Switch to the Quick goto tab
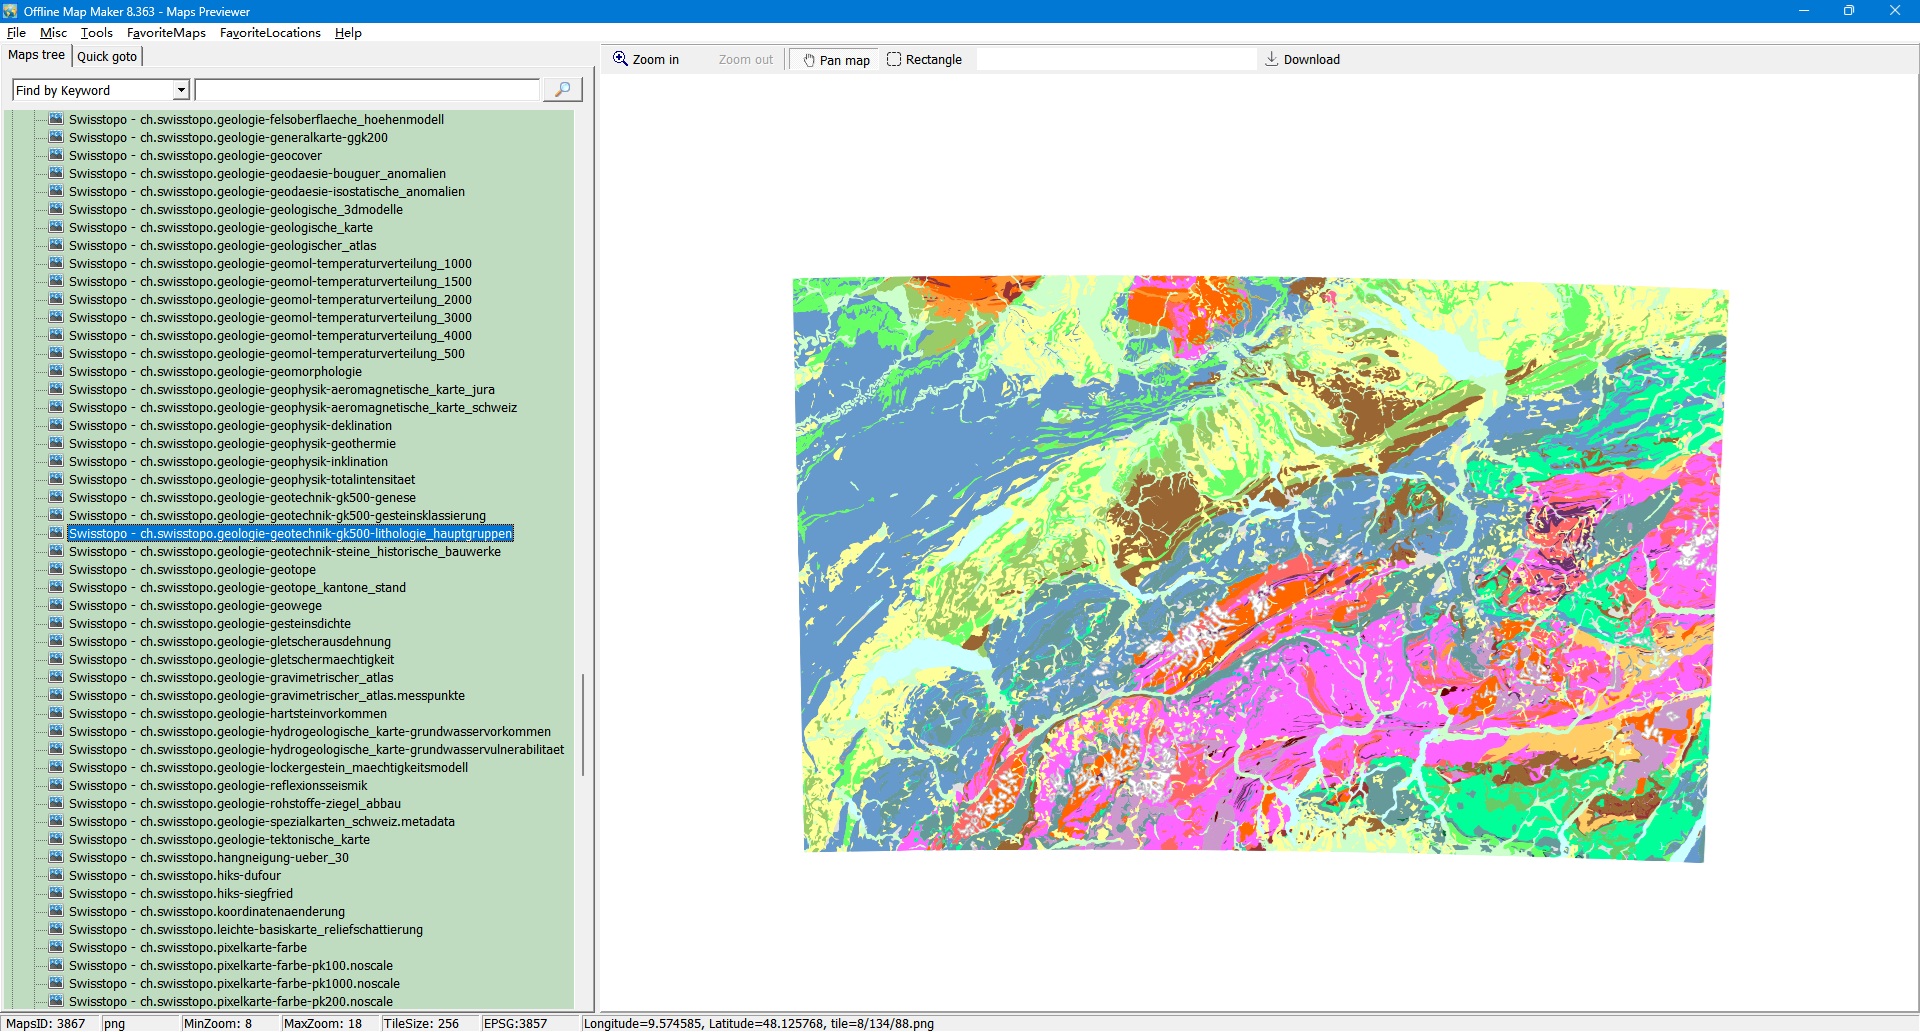 point(107,56)
